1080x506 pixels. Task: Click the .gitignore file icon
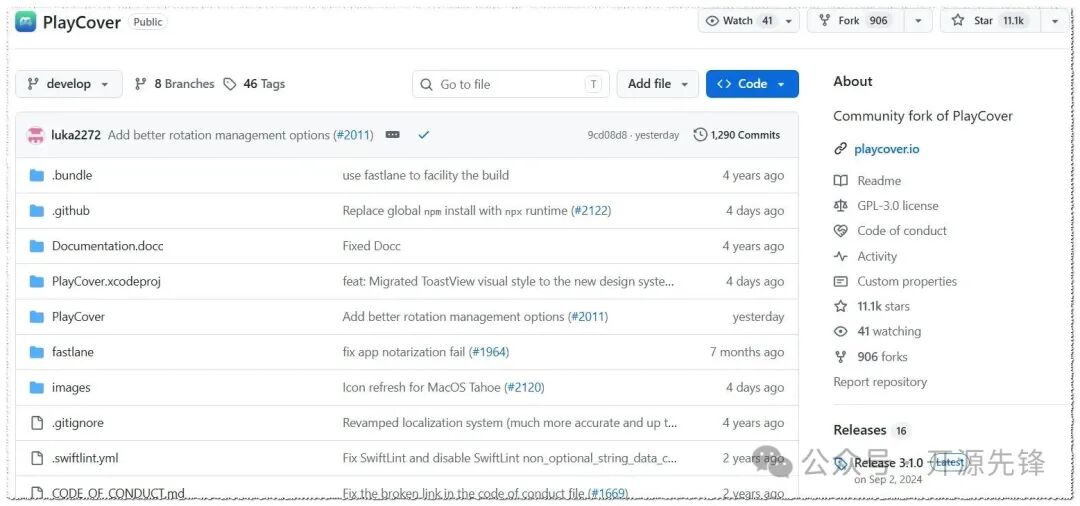(37, 423)
